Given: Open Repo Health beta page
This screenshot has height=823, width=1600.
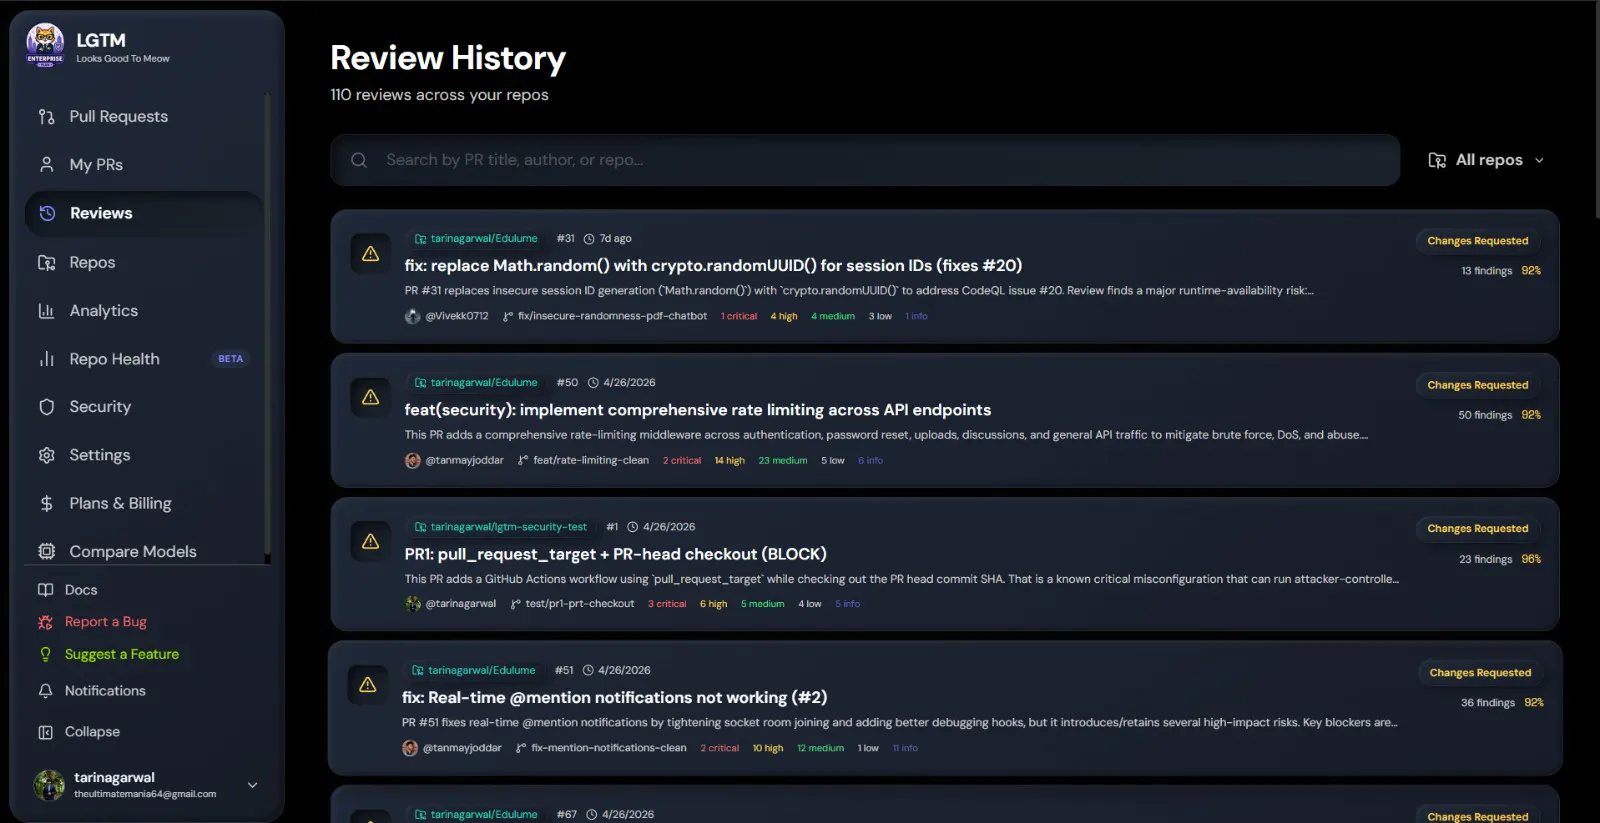Looking at the screenshot, I should coord(144,358).
